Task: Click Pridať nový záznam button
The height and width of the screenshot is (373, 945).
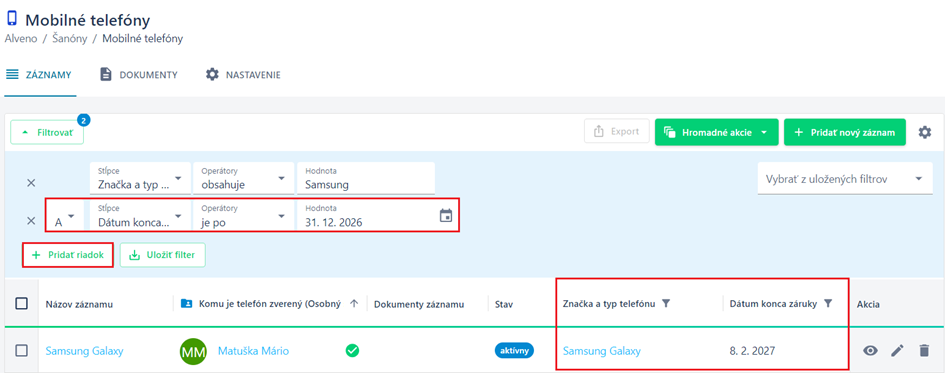Action: pyautogui.click(x=845, y=132)
